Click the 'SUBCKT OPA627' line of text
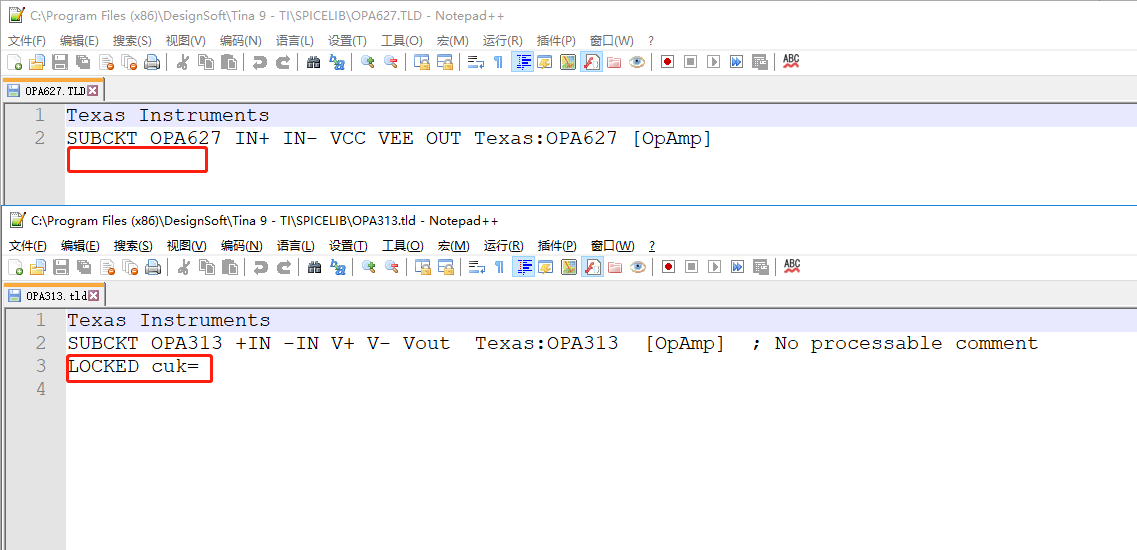This screenshot has height=550, width=1137. pyautogui.click(x=389, y=138)
